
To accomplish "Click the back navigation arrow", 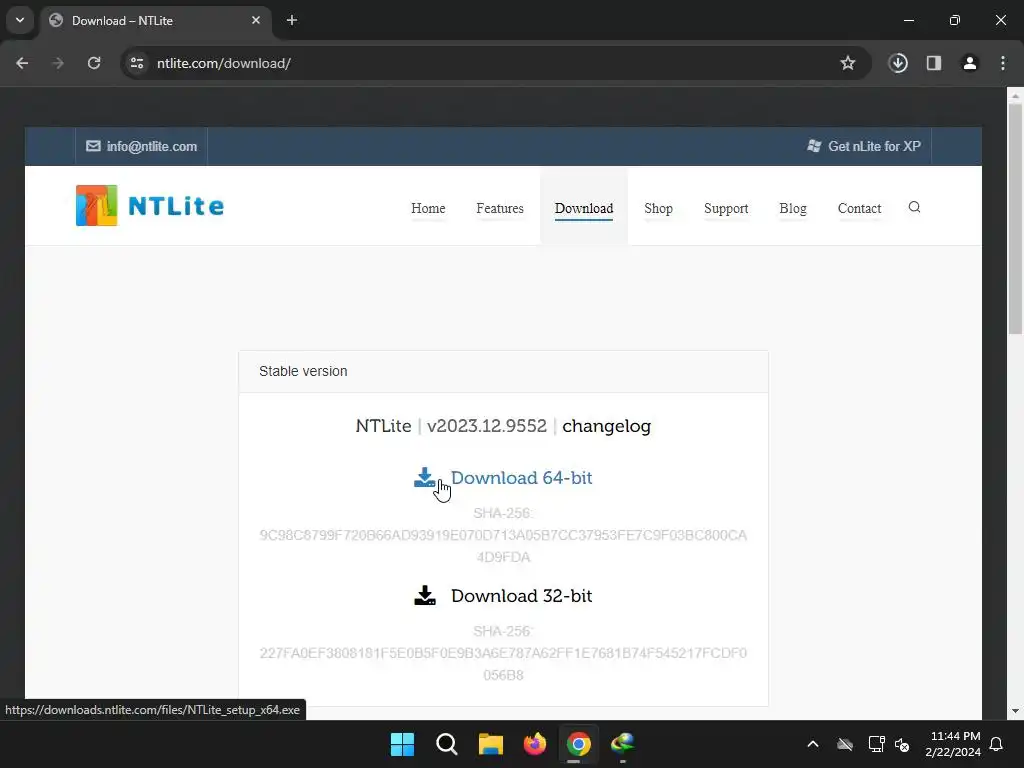I will tap(22, 63).
